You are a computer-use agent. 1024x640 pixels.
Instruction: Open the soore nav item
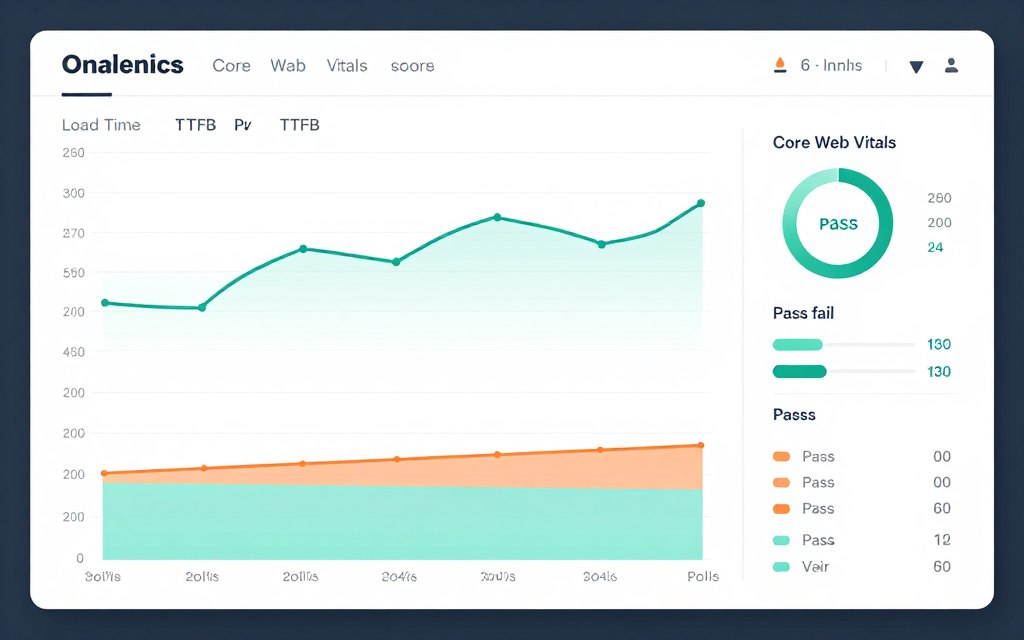(412, 67)
